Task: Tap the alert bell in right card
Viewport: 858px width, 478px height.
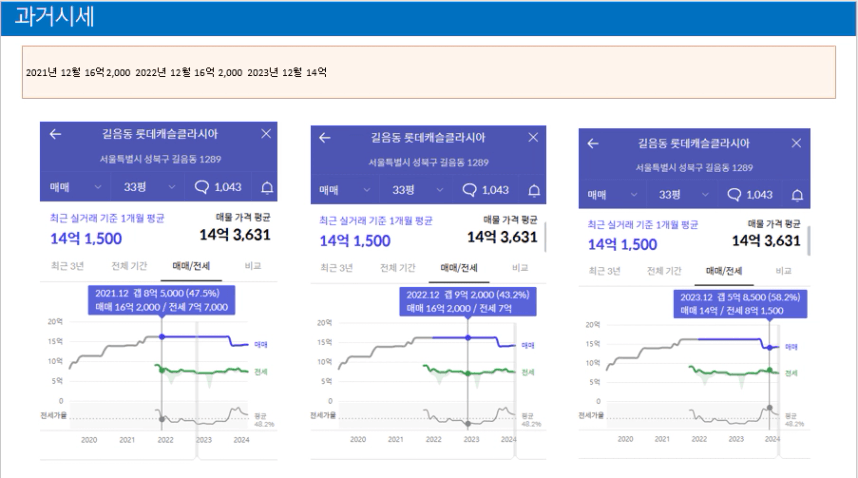Action: coord(797,195)
